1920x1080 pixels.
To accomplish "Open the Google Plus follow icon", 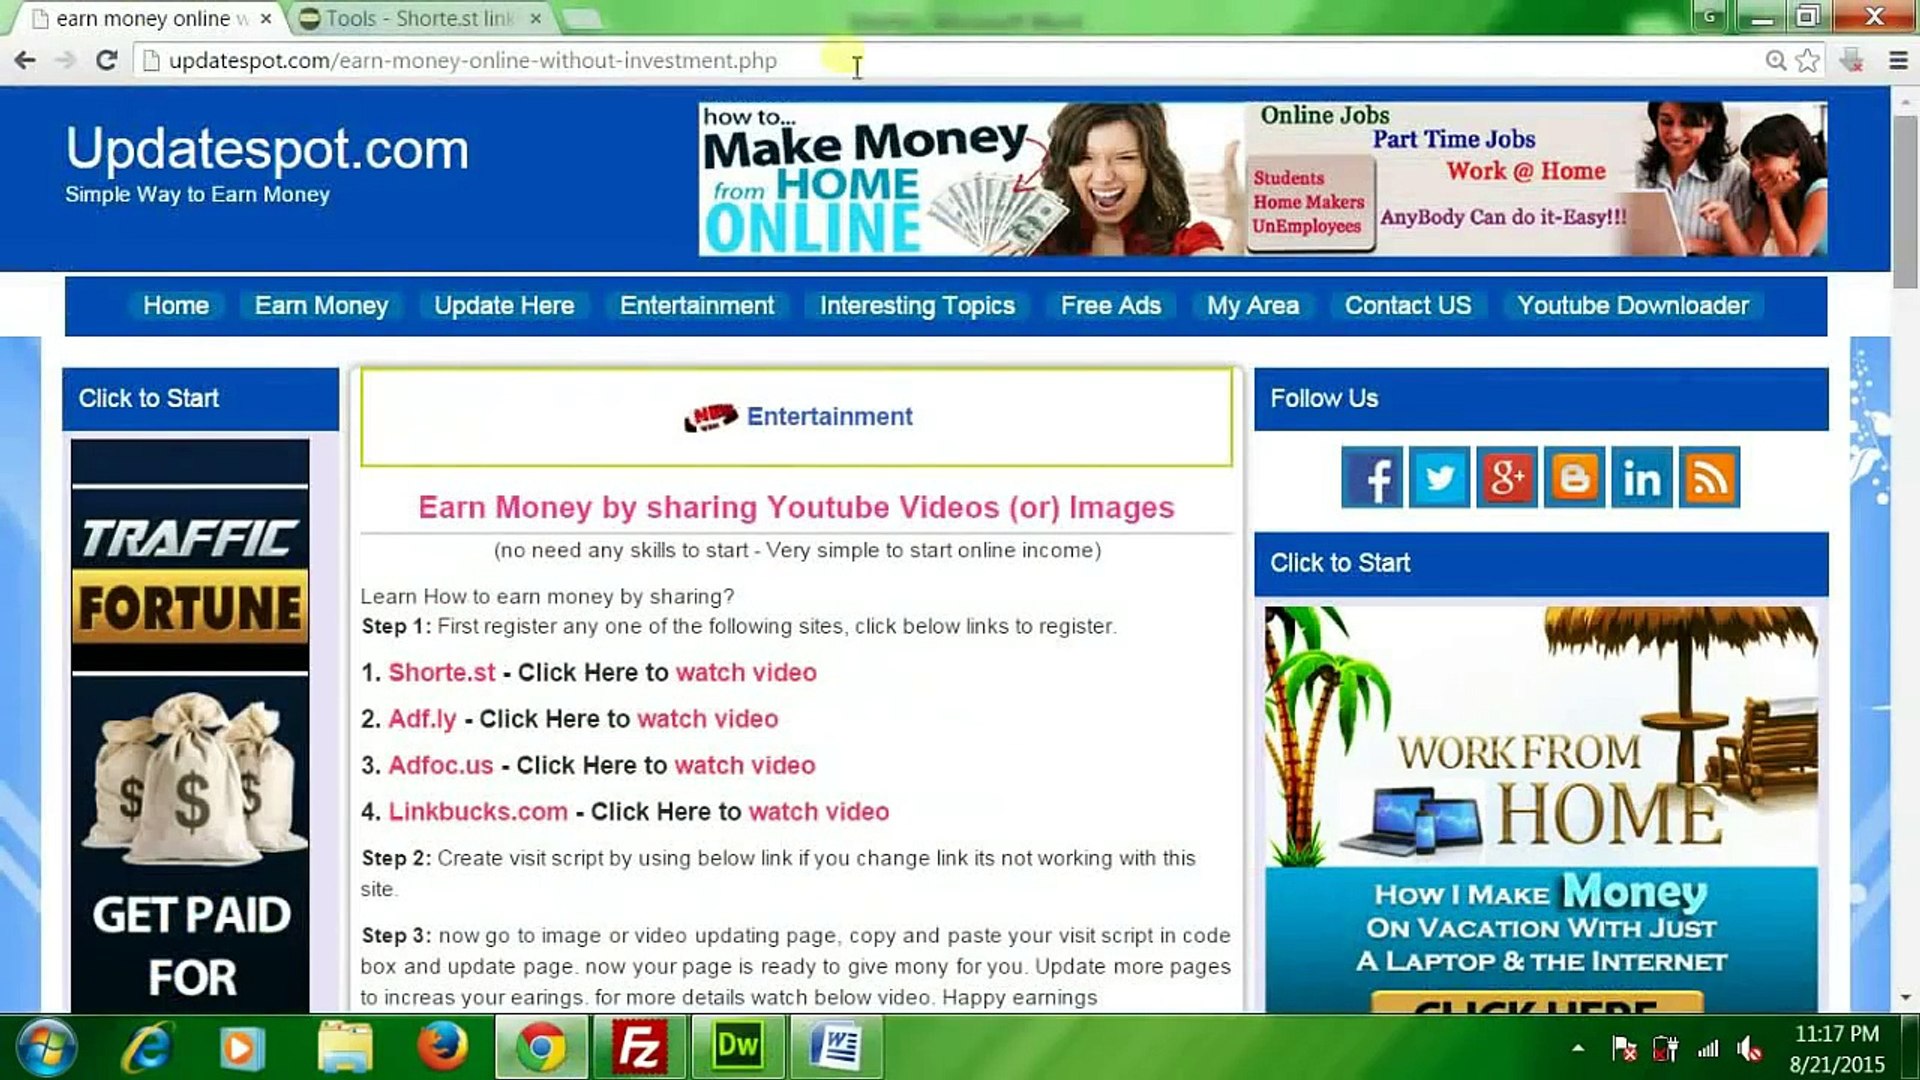I will coord(1507,478).
